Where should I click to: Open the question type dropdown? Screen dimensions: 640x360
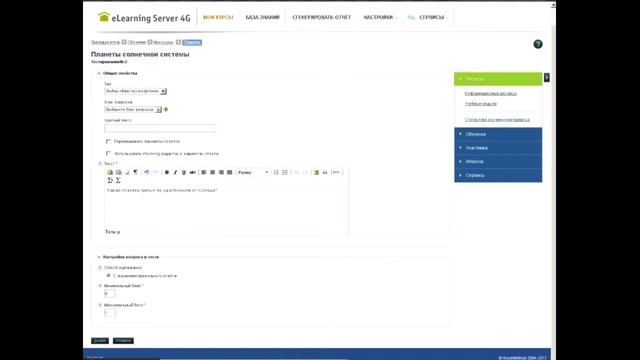coord(135,91)
